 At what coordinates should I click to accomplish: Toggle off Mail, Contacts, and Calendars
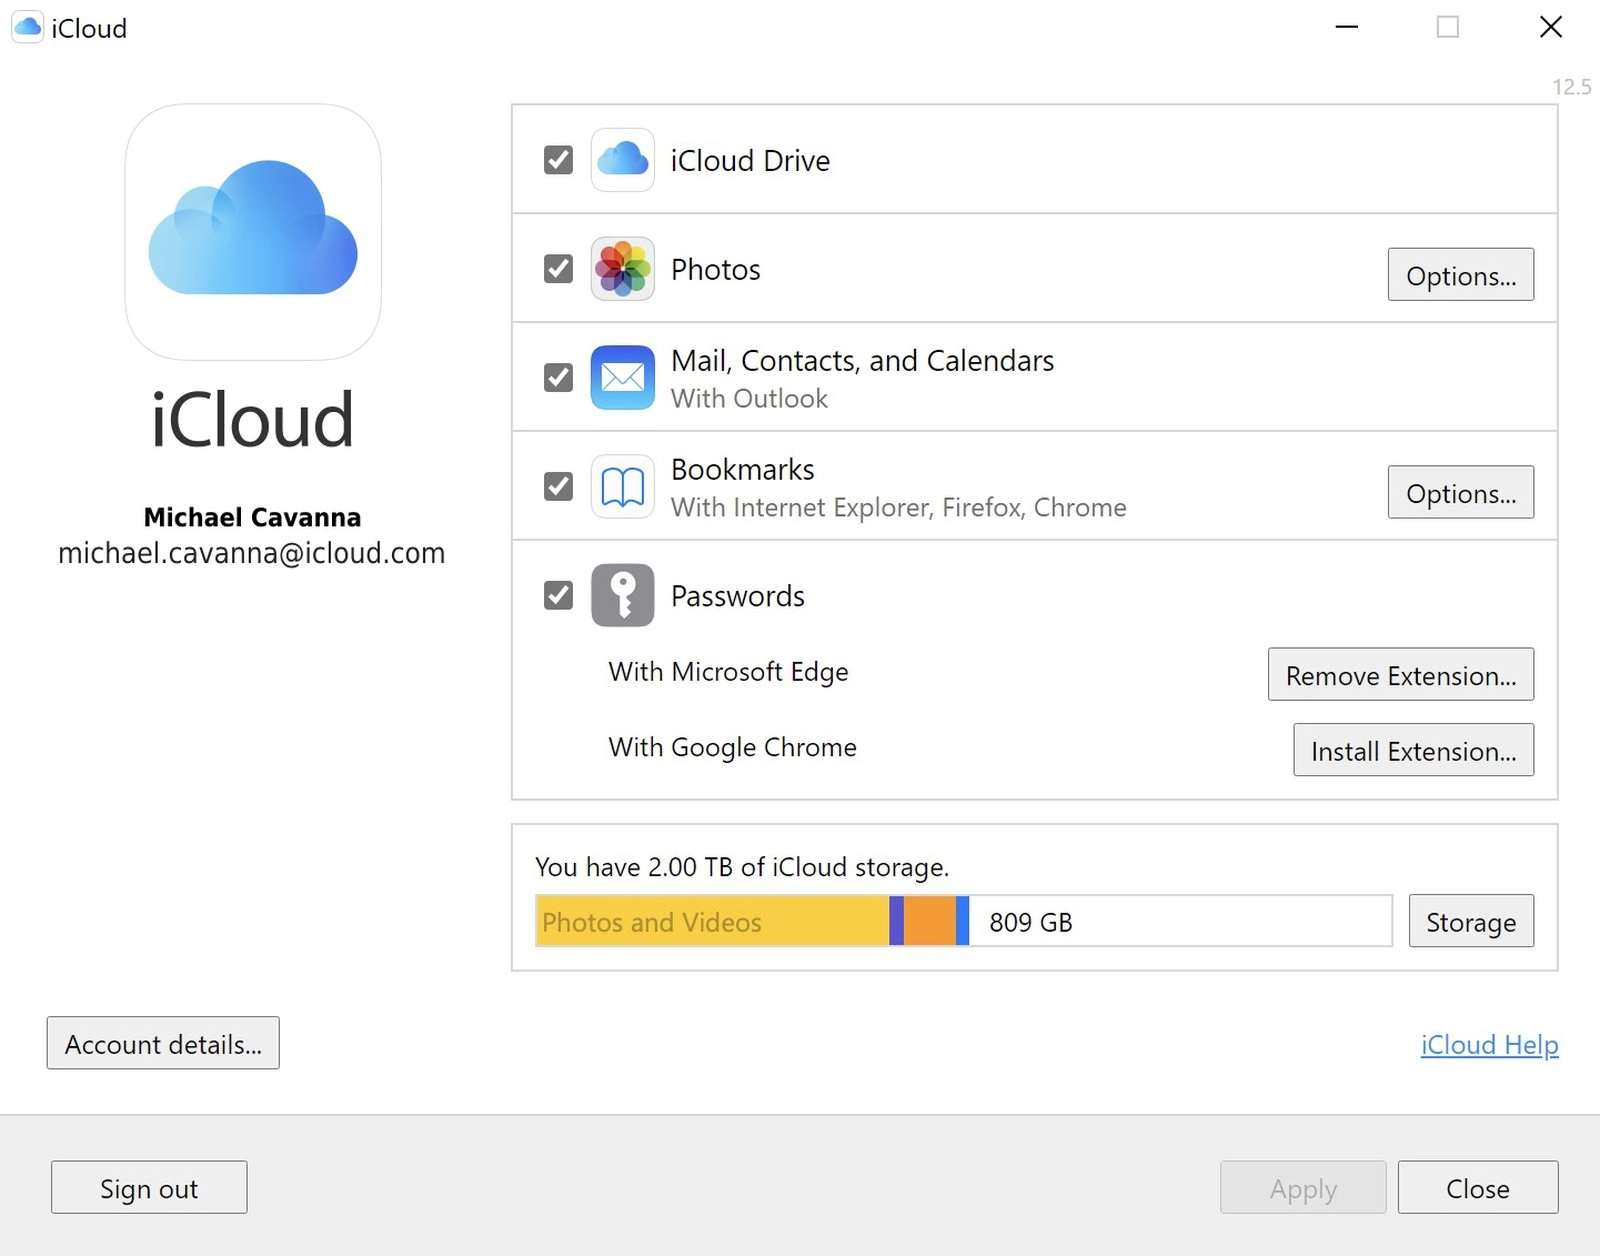click(557, 378)
